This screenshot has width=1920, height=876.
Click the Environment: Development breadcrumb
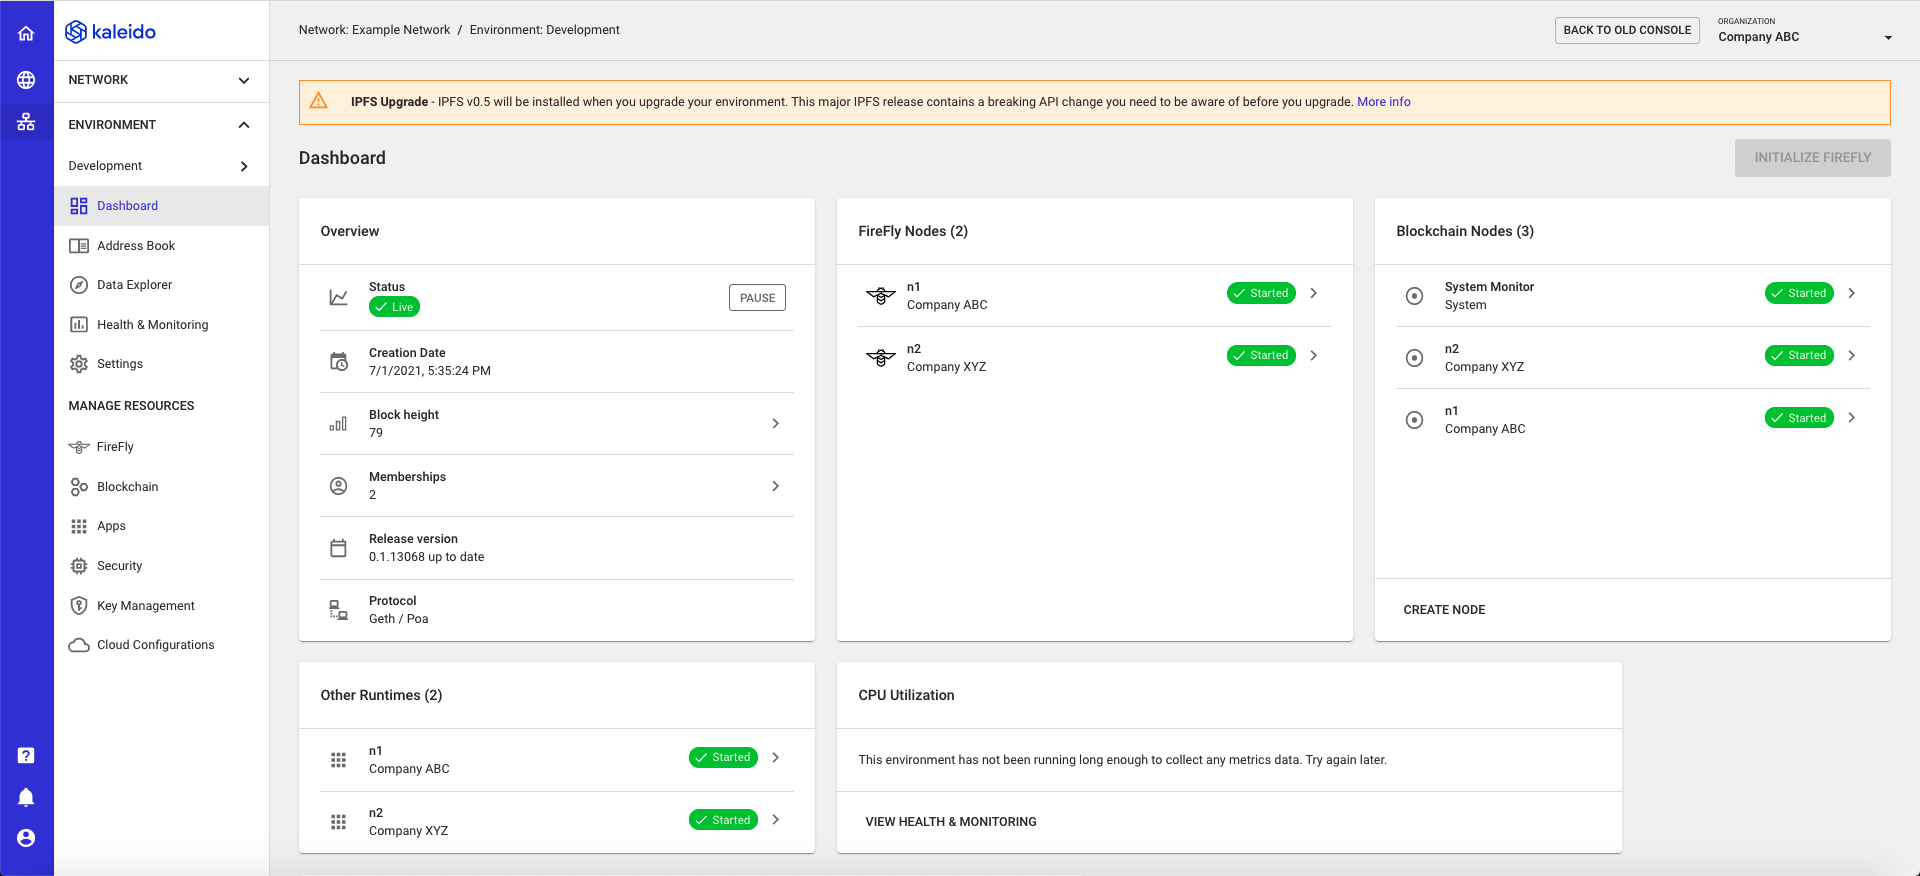point(545,30)
